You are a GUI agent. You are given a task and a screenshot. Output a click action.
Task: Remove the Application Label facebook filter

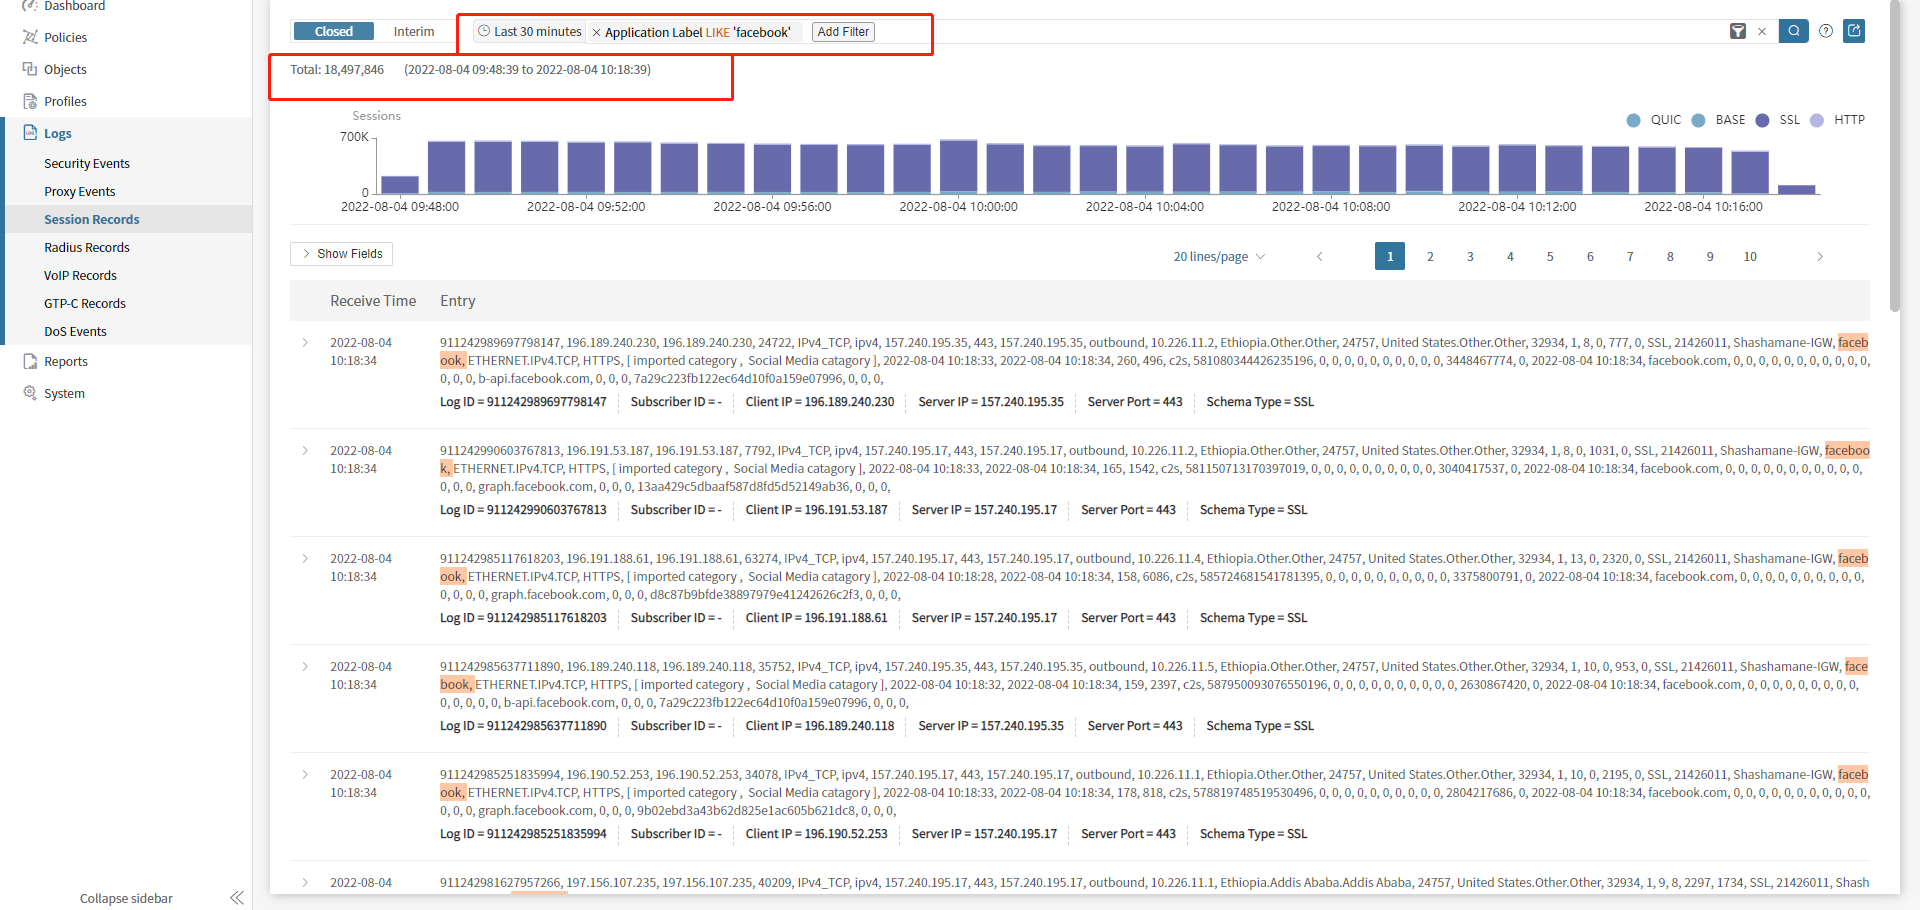click(597, 33)
